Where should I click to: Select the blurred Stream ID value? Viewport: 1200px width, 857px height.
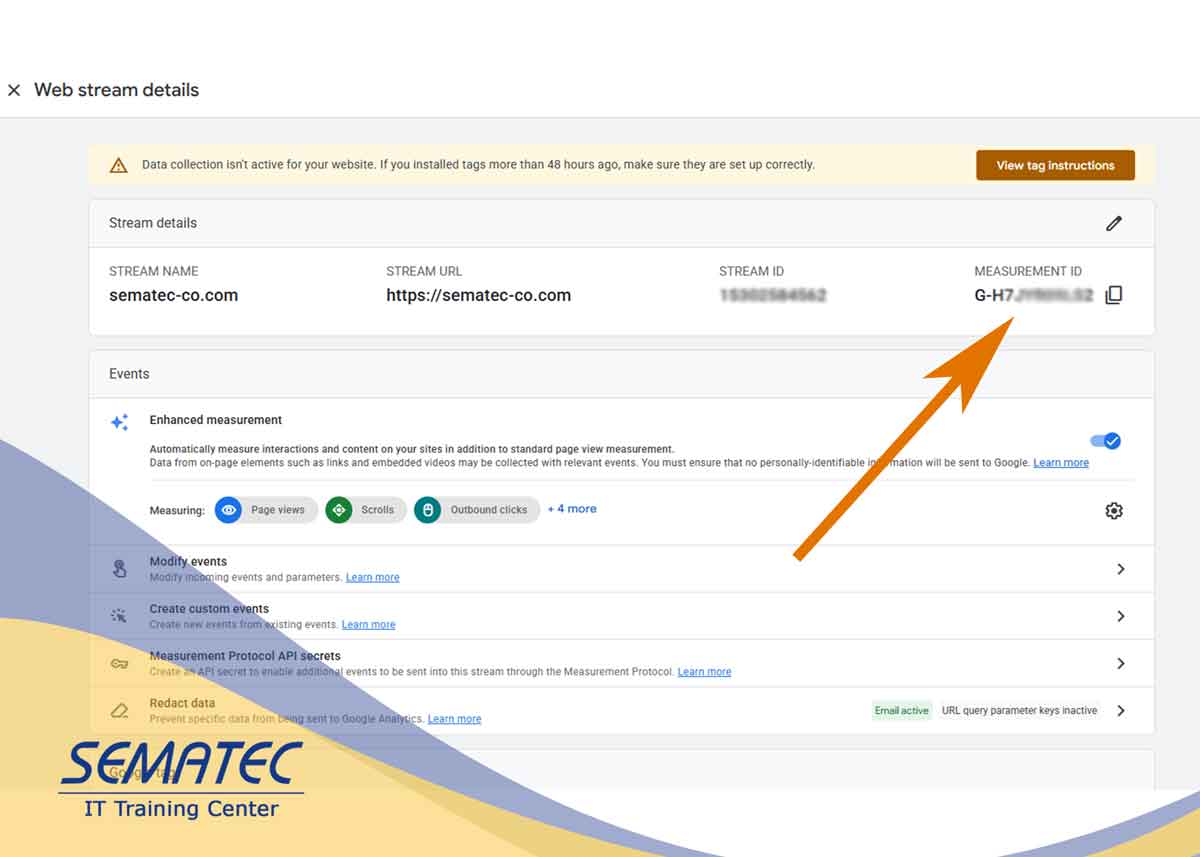(773, 295)
